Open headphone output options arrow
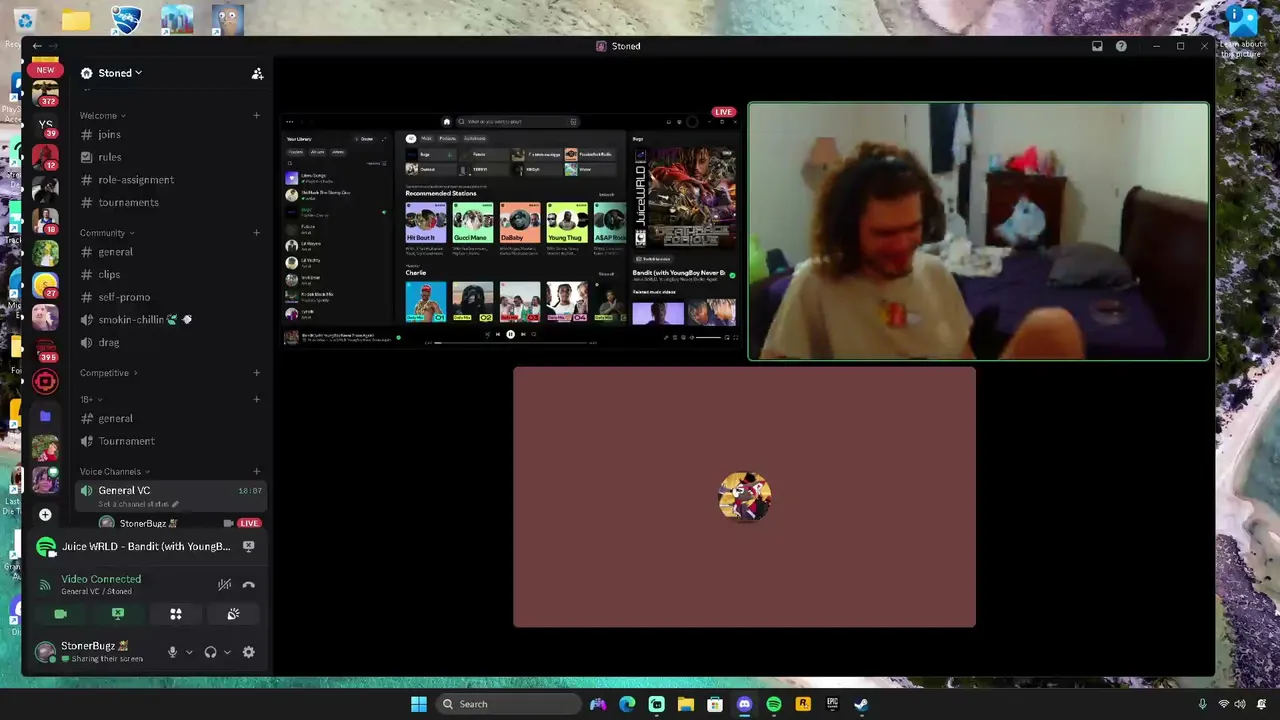 pos(227,652)
